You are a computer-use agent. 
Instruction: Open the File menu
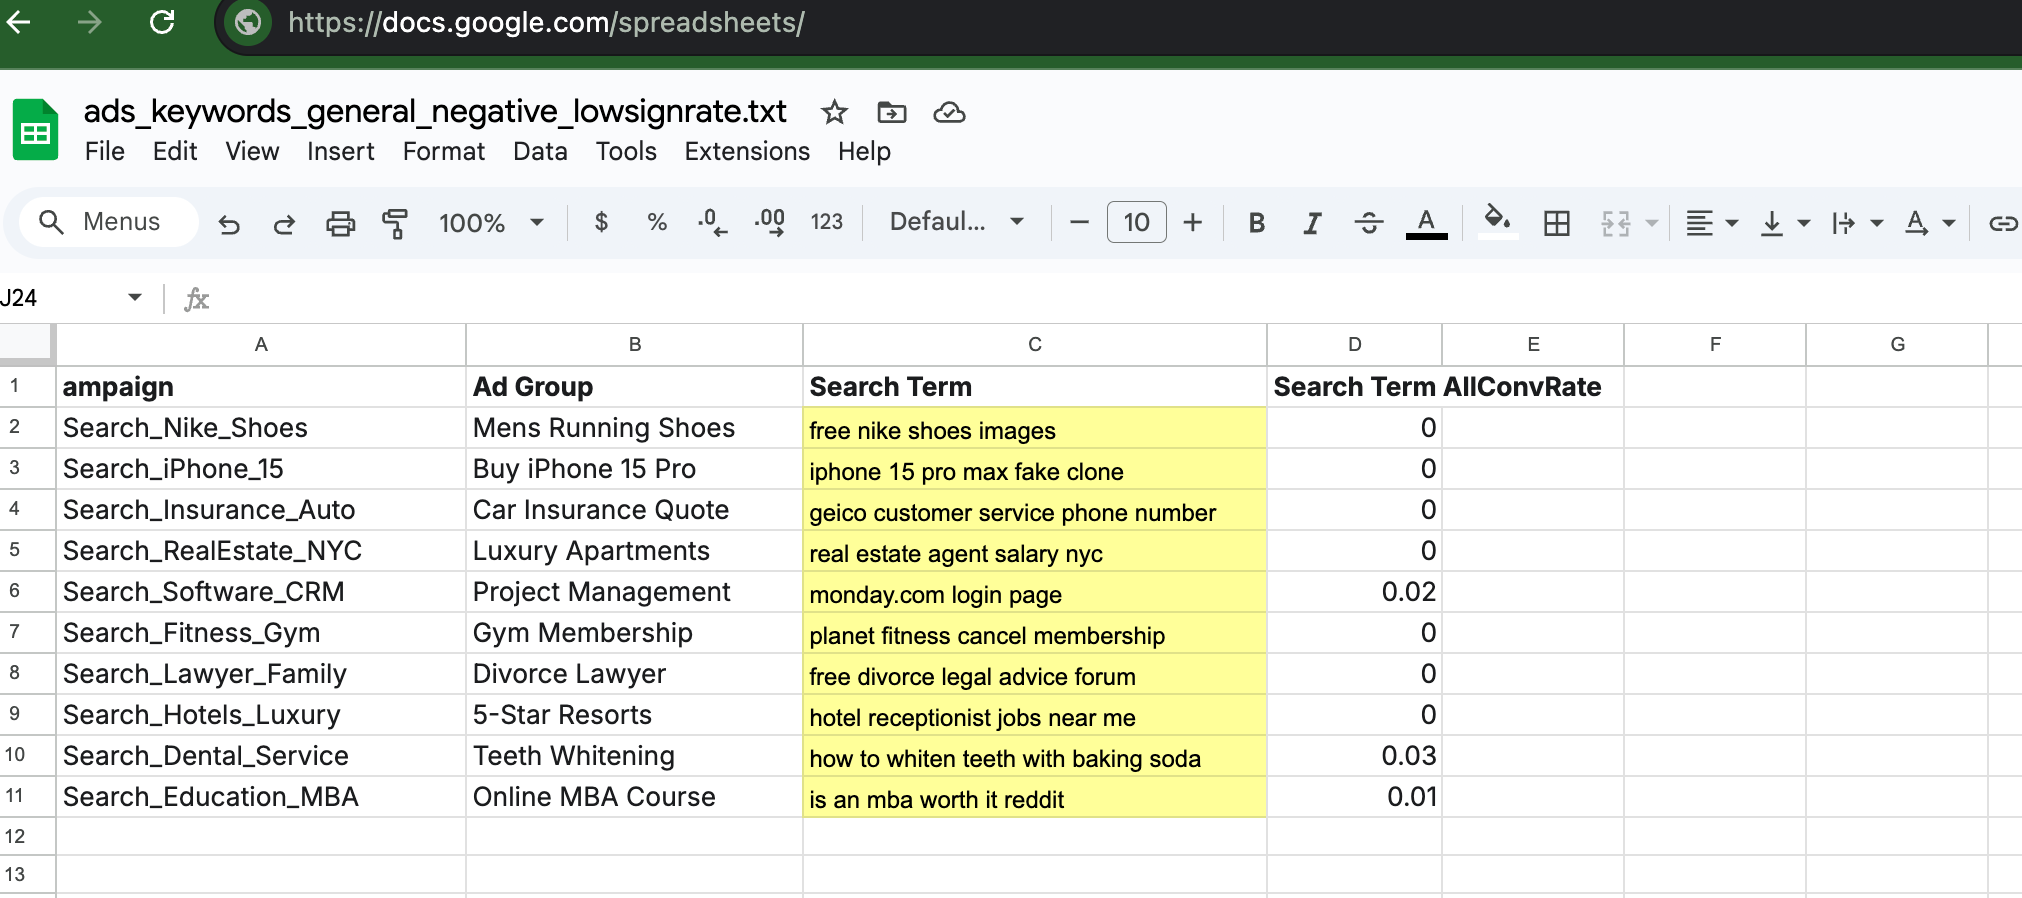(105, 151)
